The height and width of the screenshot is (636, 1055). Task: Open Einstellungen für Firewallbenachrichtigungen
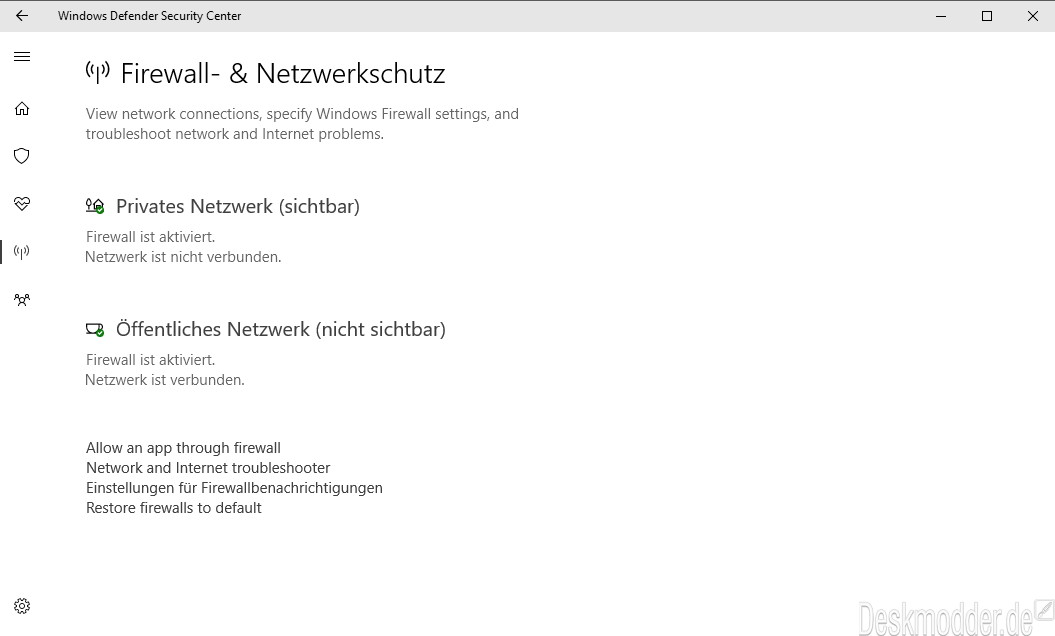click(234, 488)
